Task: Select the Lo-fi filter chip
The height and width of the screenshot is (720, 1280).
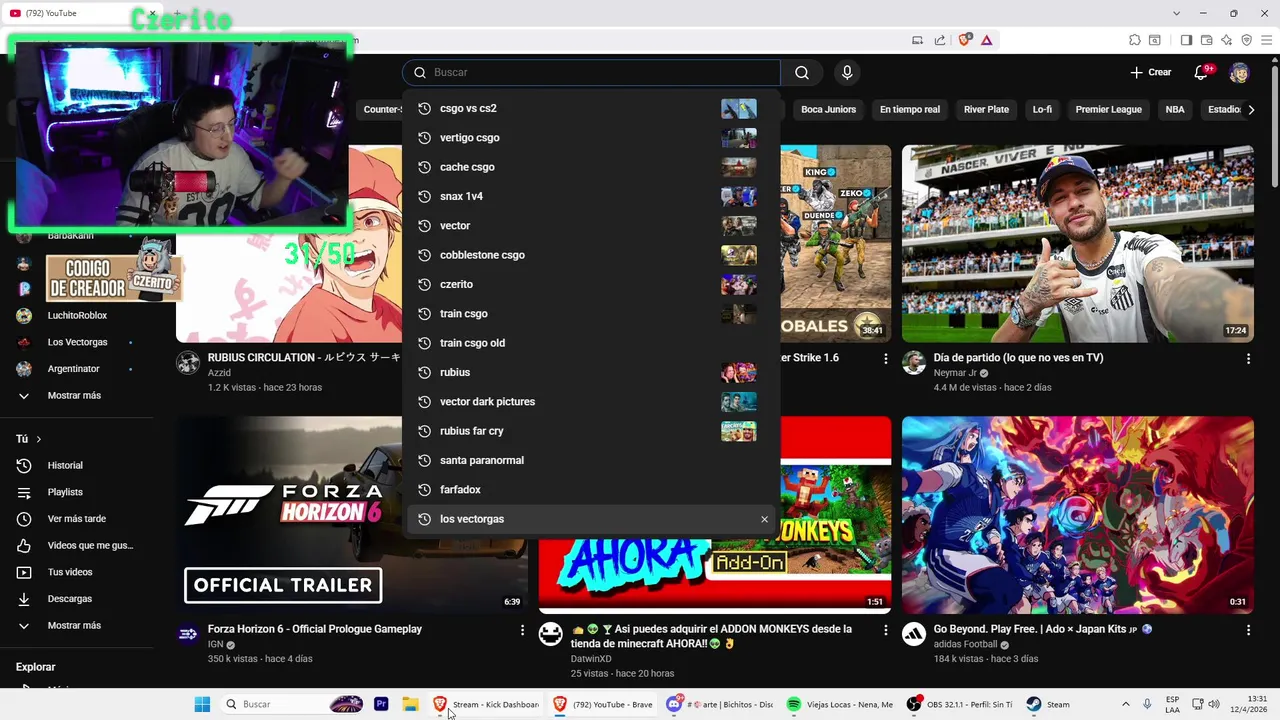Action: [x=1042, y=109]
